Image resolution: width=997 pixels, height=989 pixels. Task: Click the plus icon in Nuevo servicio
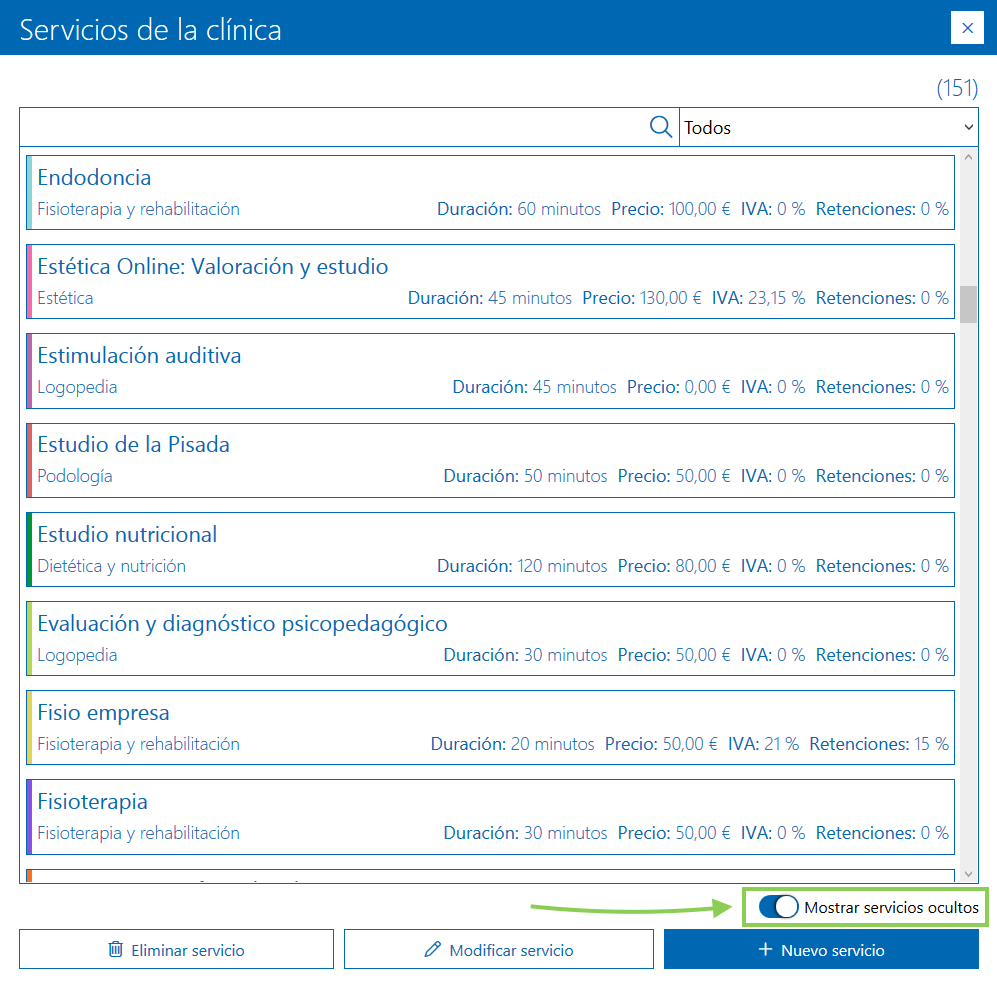[x=765, y=949]
